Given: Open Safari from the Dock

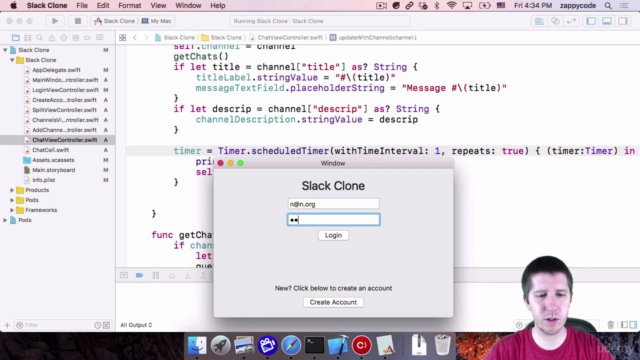Looking at the screenshot, I should coord(291,345).
